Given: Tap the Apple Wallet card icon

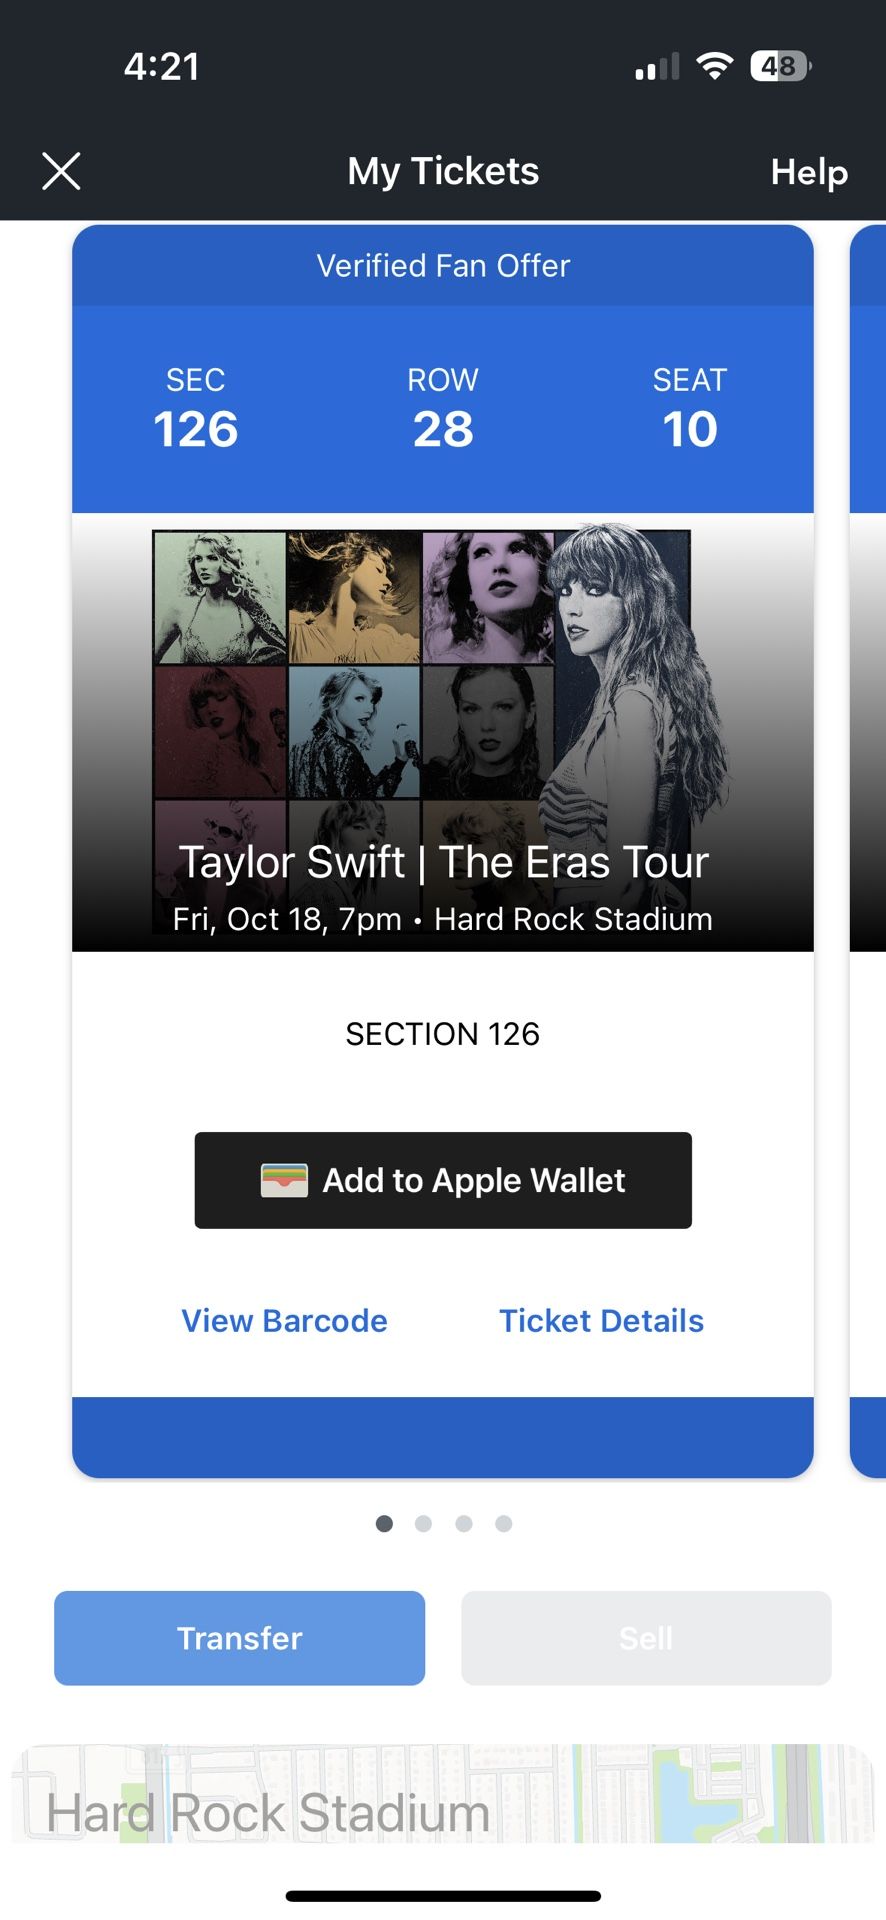Looking at the screenshot, I should pos(284,1180).
